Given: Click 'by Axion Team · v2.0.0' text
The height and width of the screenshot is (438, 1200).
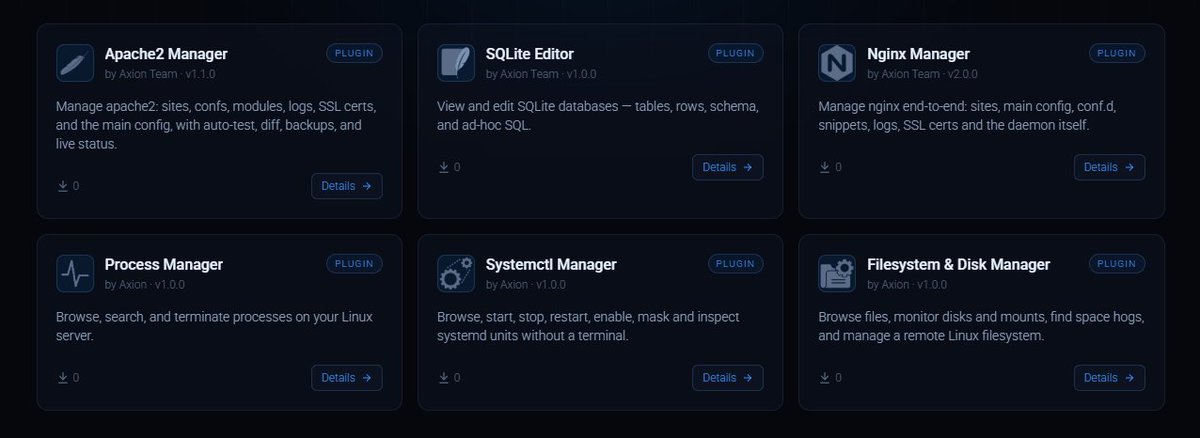Looking at the screenshot, I should click(x=922, y=74).
